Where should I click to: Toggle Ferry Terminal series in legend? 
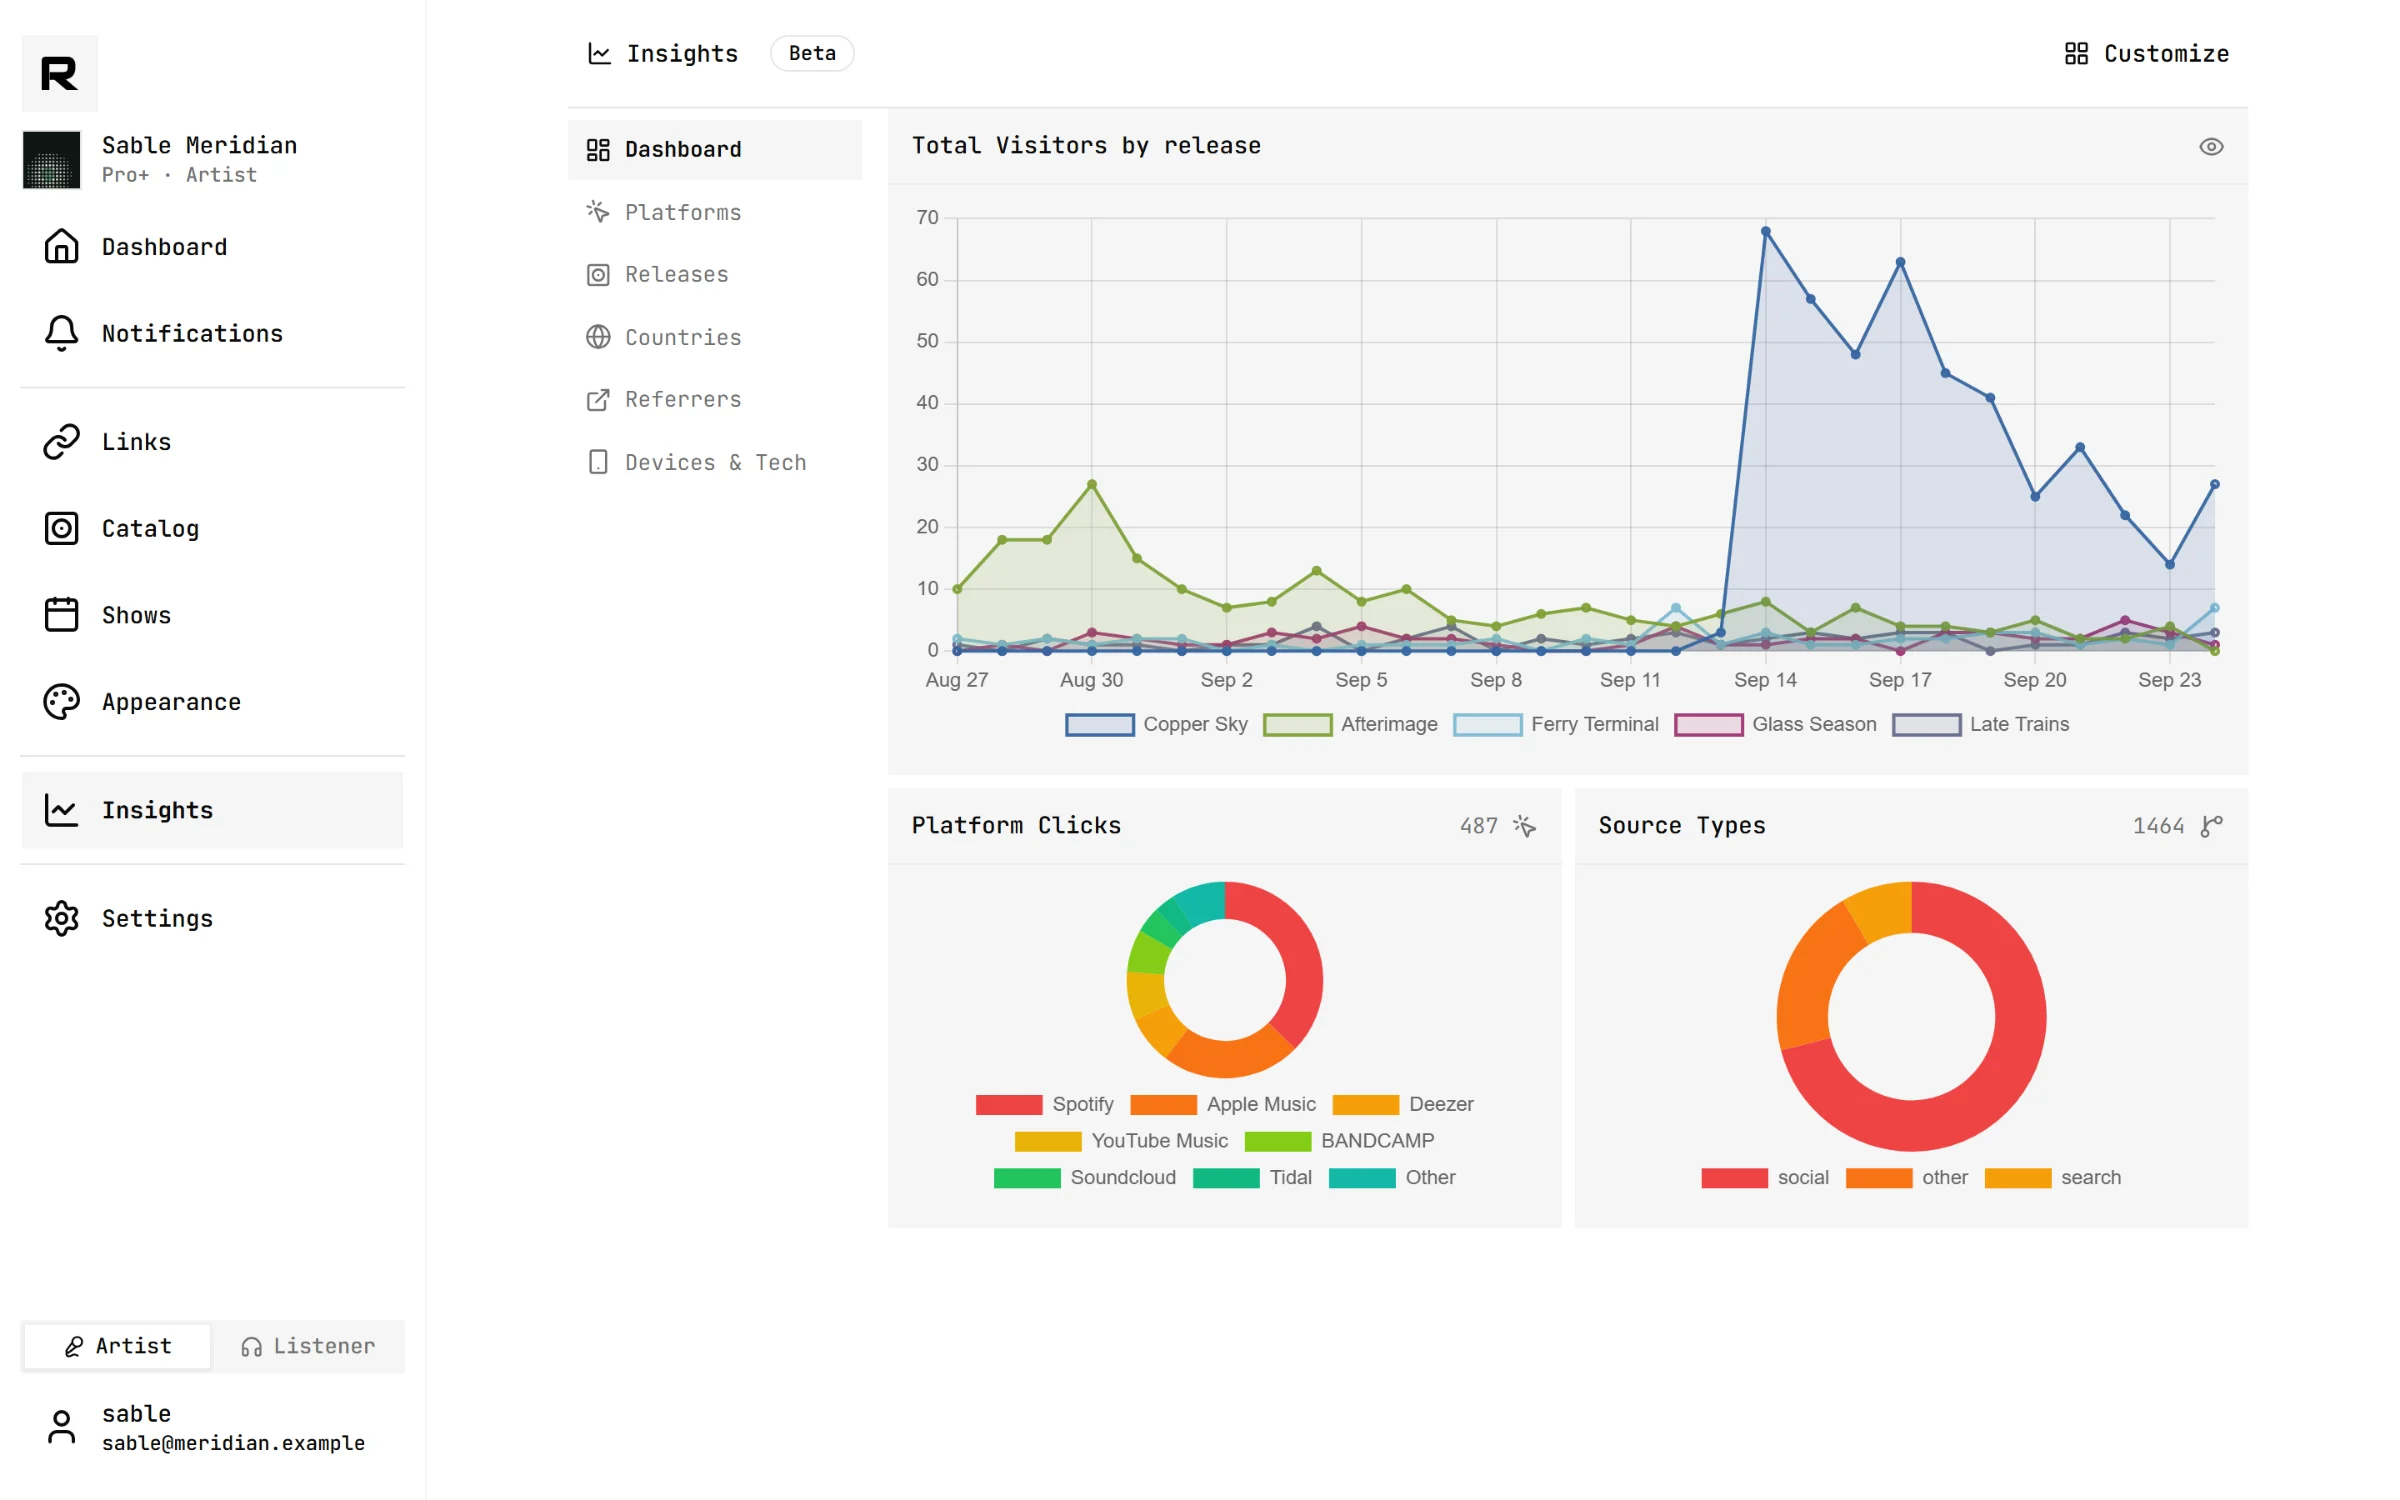(x=1556, y=724)
